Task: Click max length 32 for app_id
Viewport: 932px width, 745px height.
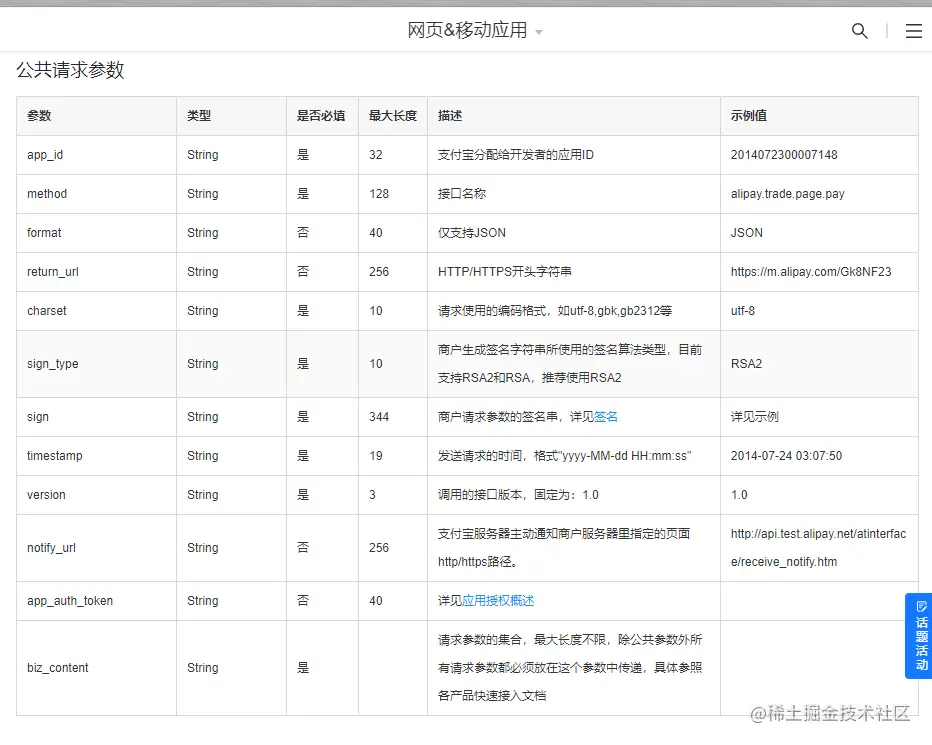Action: pos(376,155)
